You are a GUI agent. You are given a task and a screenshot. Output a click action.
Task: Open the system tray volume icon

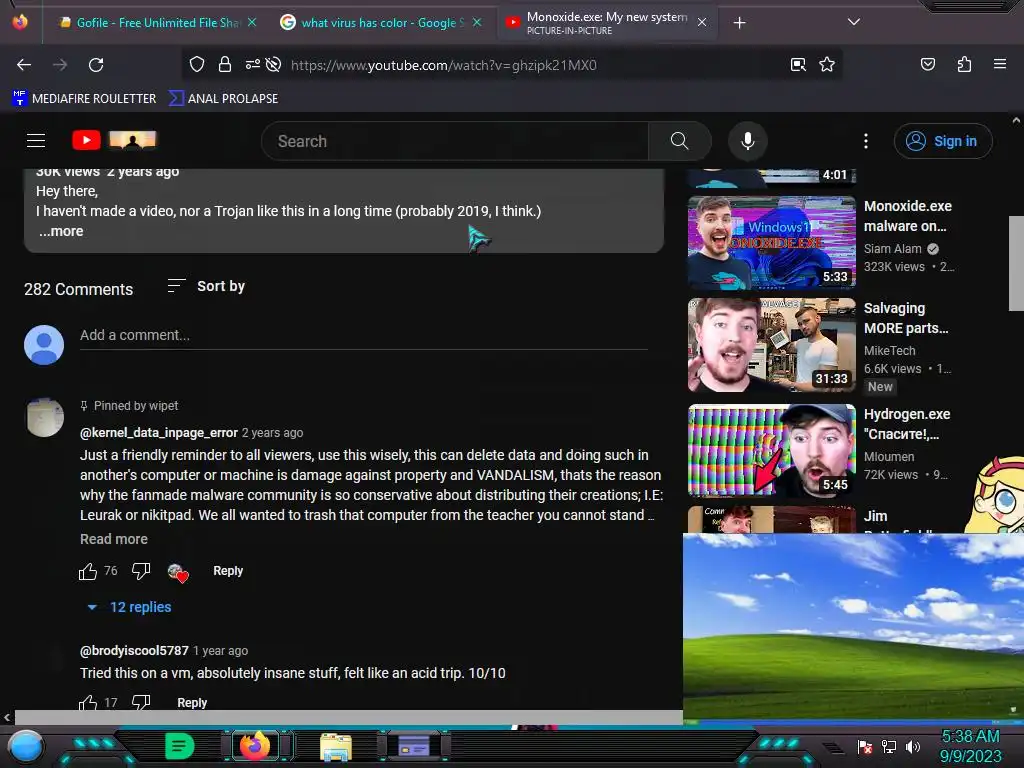pos(913,747)
